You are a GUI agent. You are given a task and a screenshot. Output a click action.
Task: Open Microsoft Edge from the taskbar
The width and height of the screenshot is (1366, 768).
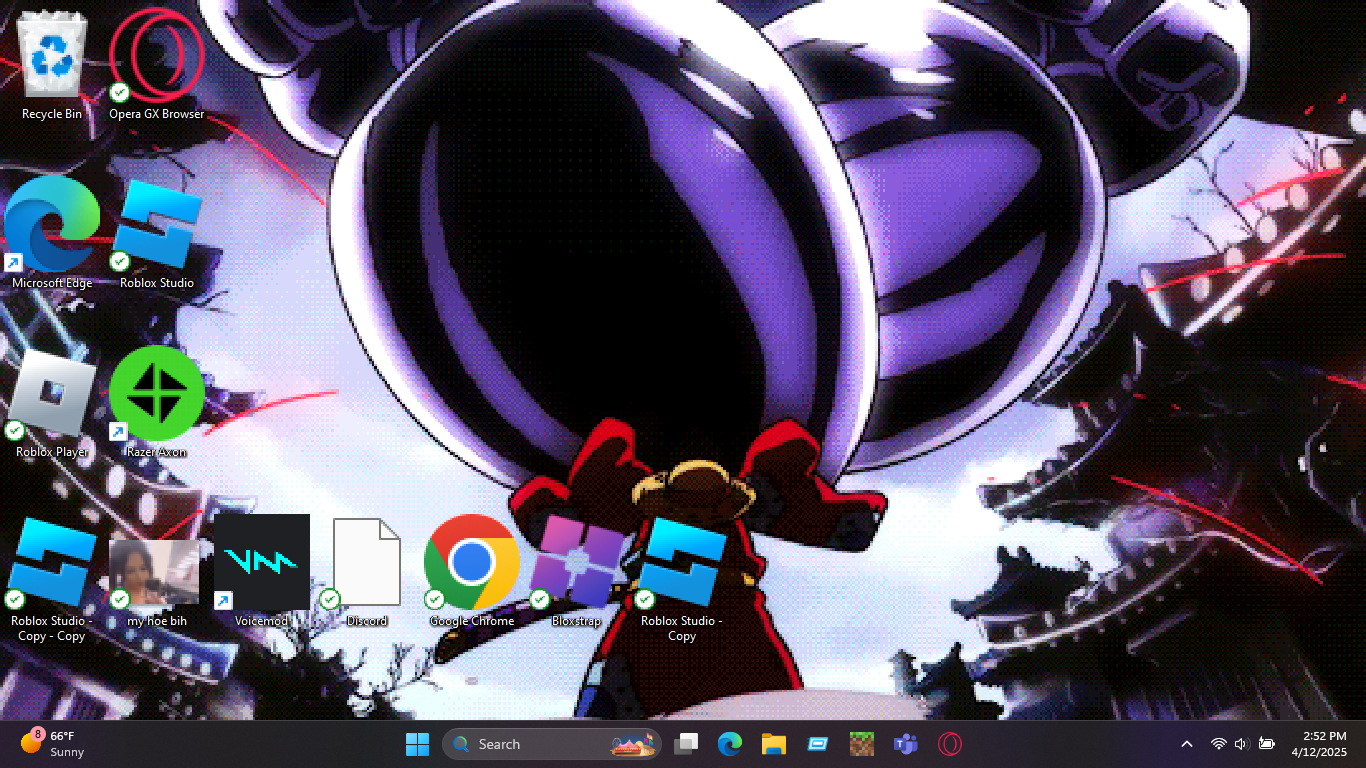(730, 744)
